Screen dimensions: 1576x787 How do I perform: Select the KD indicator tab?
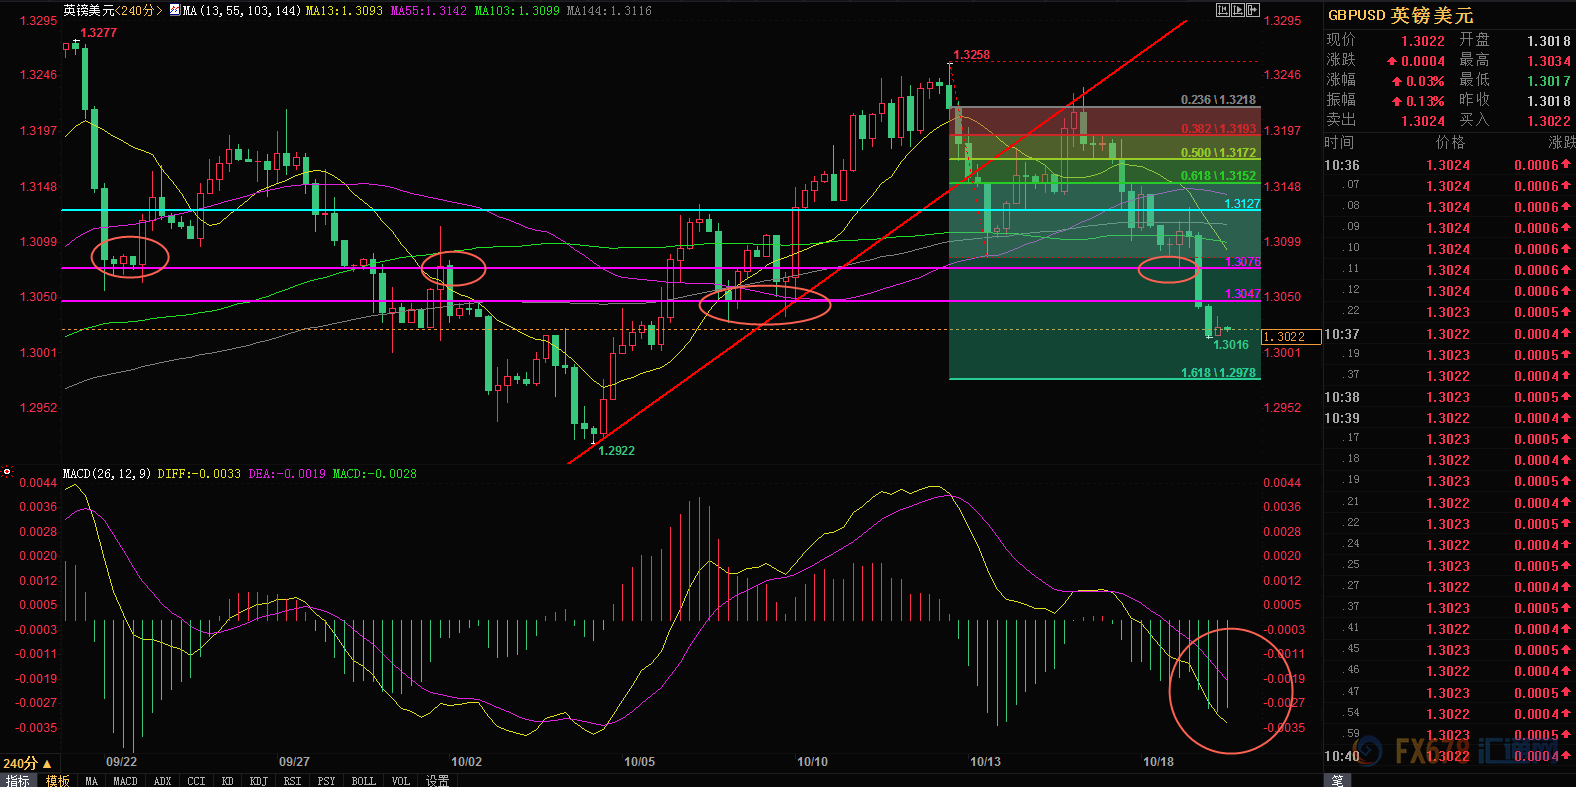pyautogui.click(x=228, y=781)
